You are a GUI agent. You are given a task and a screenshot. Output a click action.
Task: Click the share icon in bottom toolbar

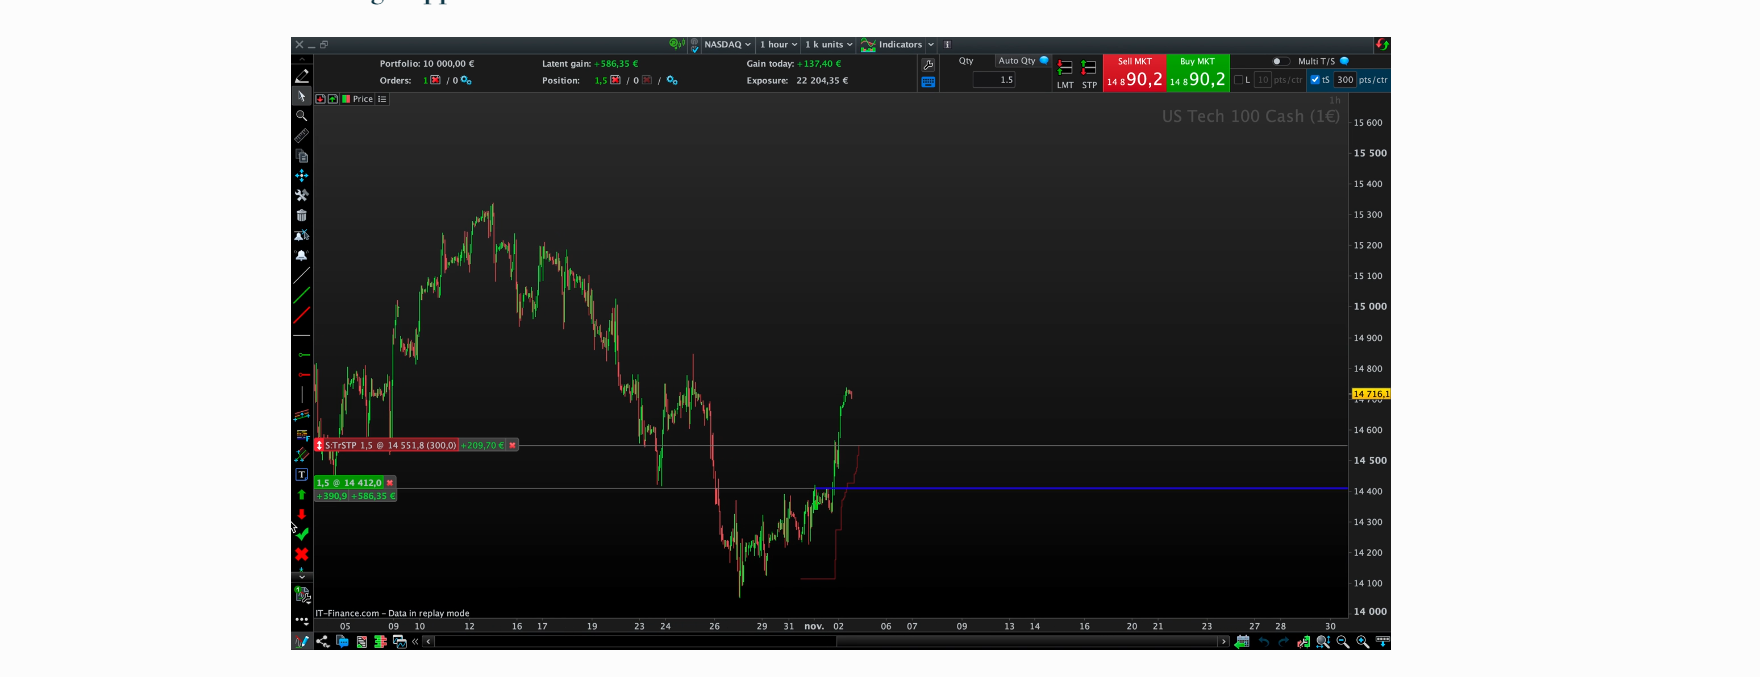323,642
